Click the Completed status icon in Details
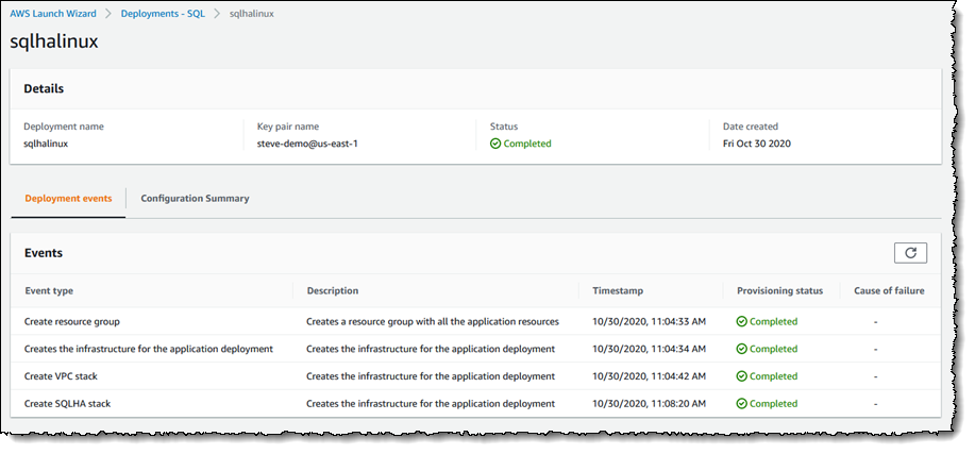Image resolution: width=977 pixels, height=454 pixels. [x=495, y=144]
